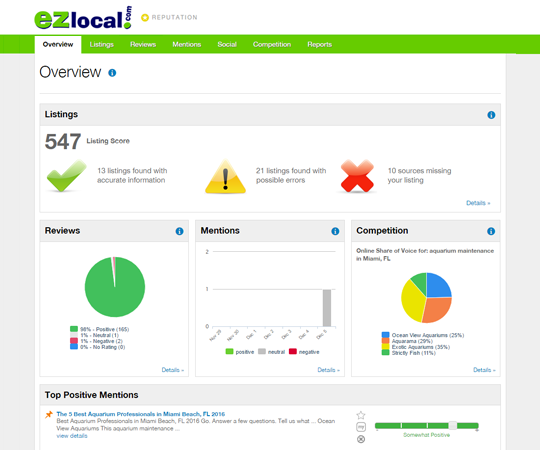
Task: Click Neutral (1) legend entry in Reviews
Action: 95,335
